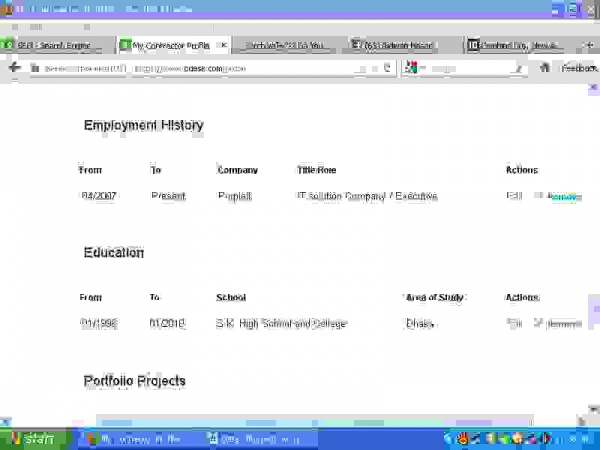The width and height of the screenshot is (600, 450).
Task: Remove the Poplait employment entry
Action: click(565, 197)
